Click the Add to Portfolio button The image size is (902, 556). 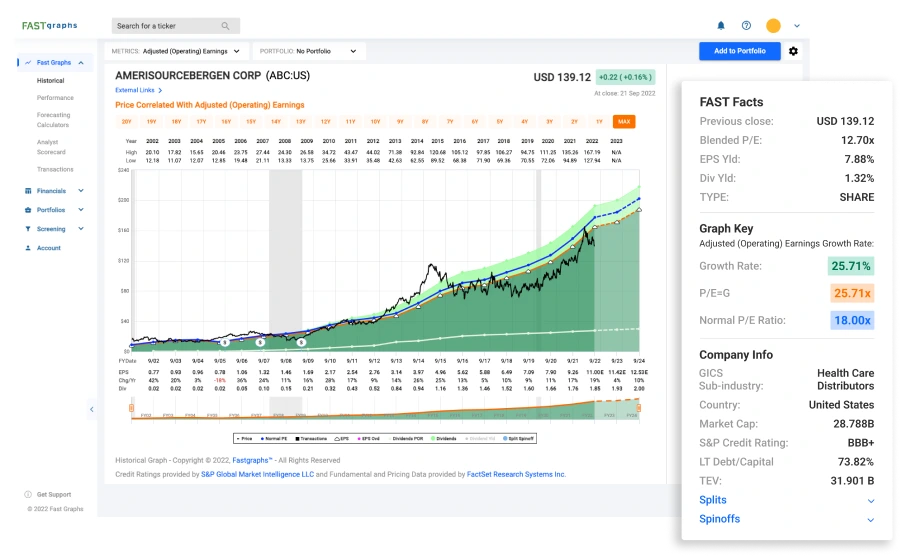[740, 51]
